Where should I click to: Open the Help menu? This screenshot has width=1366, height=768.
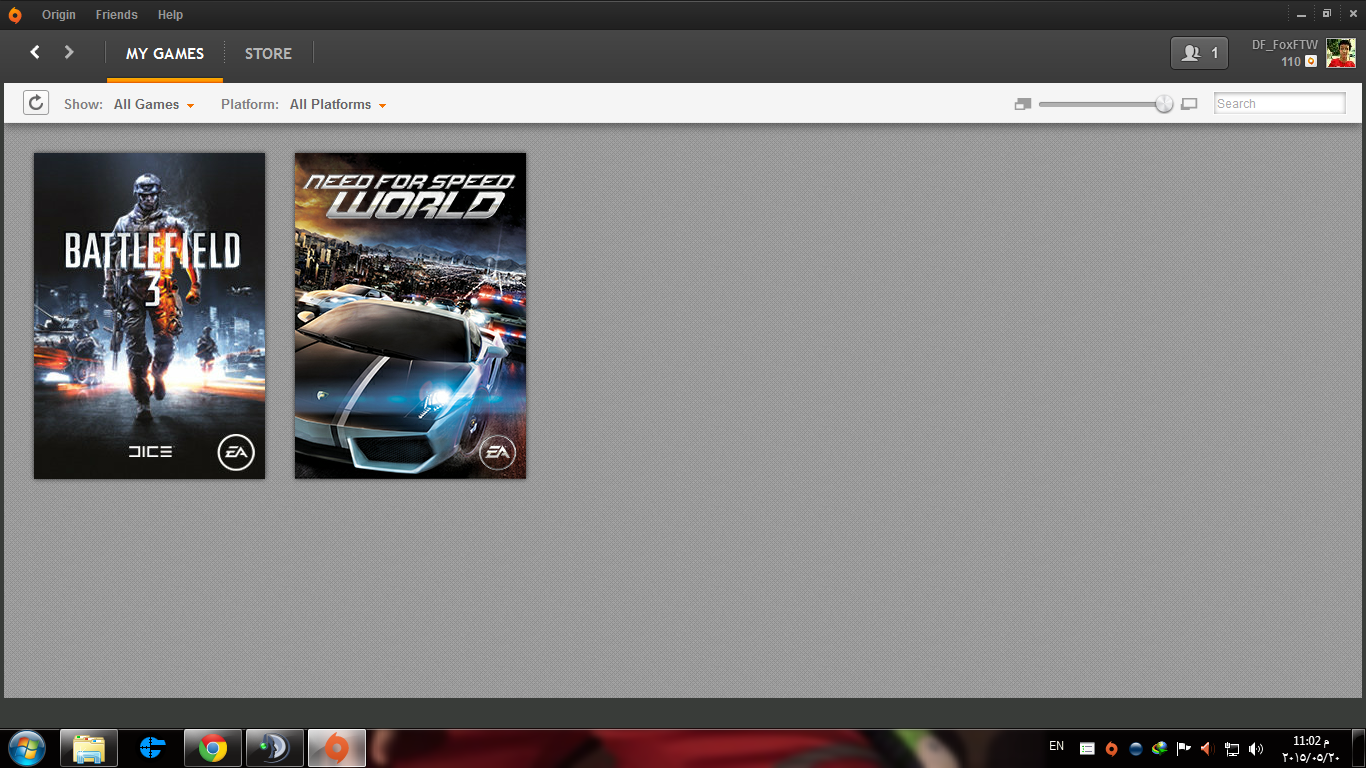tap(170, 15)
